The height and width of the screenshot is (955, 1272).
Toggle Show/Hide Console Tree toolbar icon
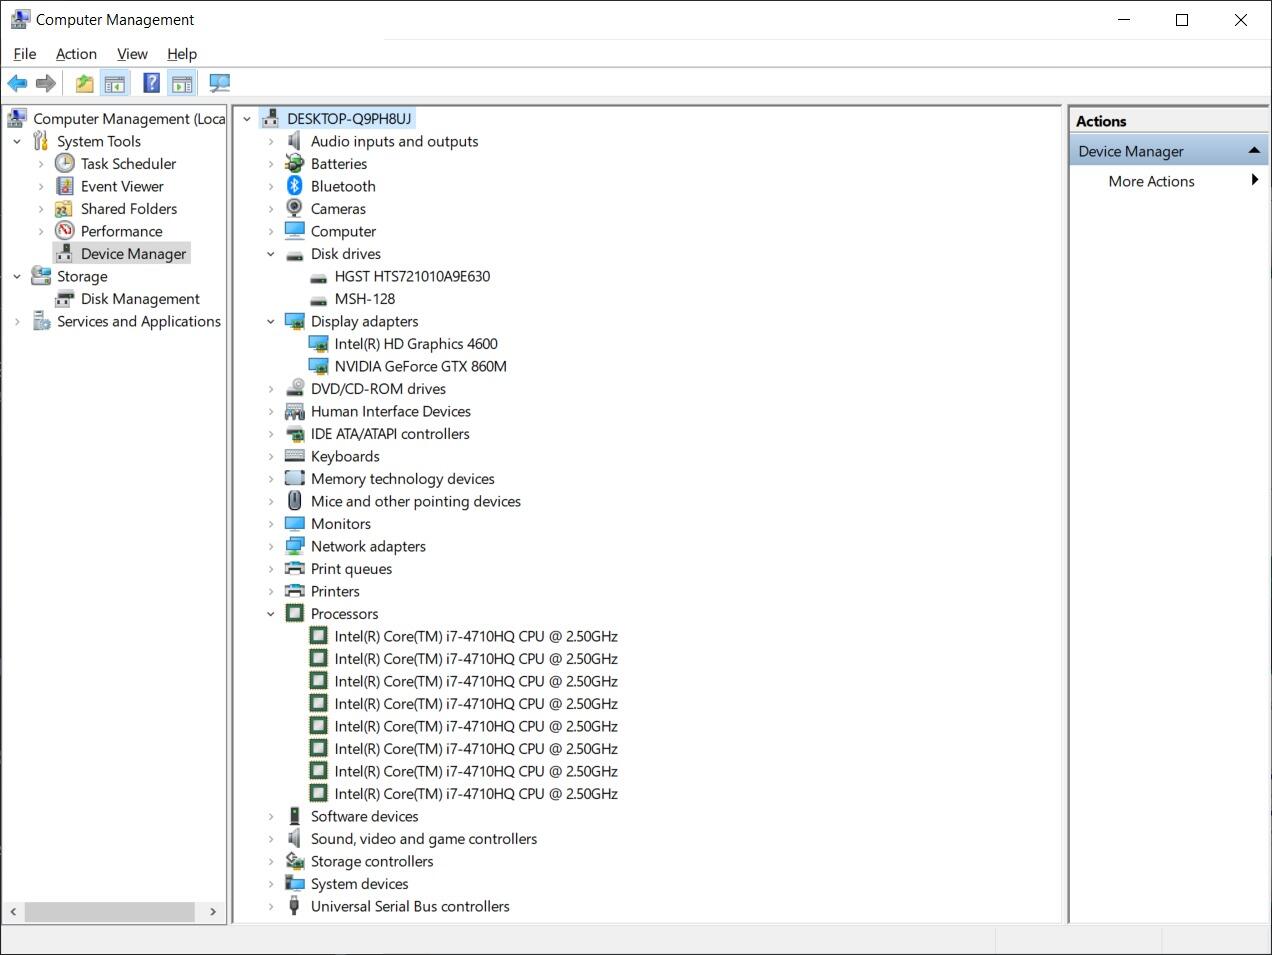click(x=115, y=83)
